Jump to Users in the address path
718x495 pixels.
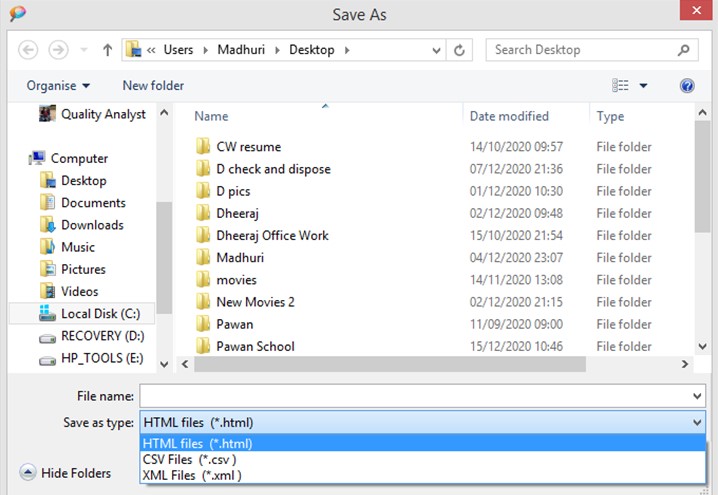tap(178, 49)
